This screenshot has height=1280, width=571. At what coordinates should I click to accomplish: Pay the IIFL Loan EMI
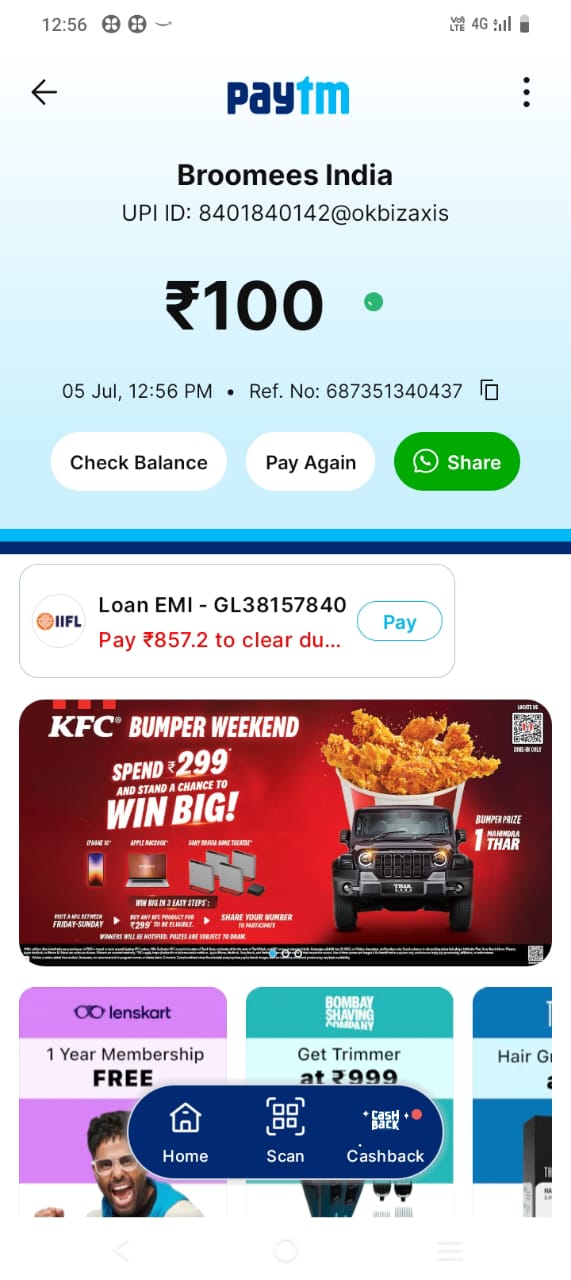[x=399, y=622]
